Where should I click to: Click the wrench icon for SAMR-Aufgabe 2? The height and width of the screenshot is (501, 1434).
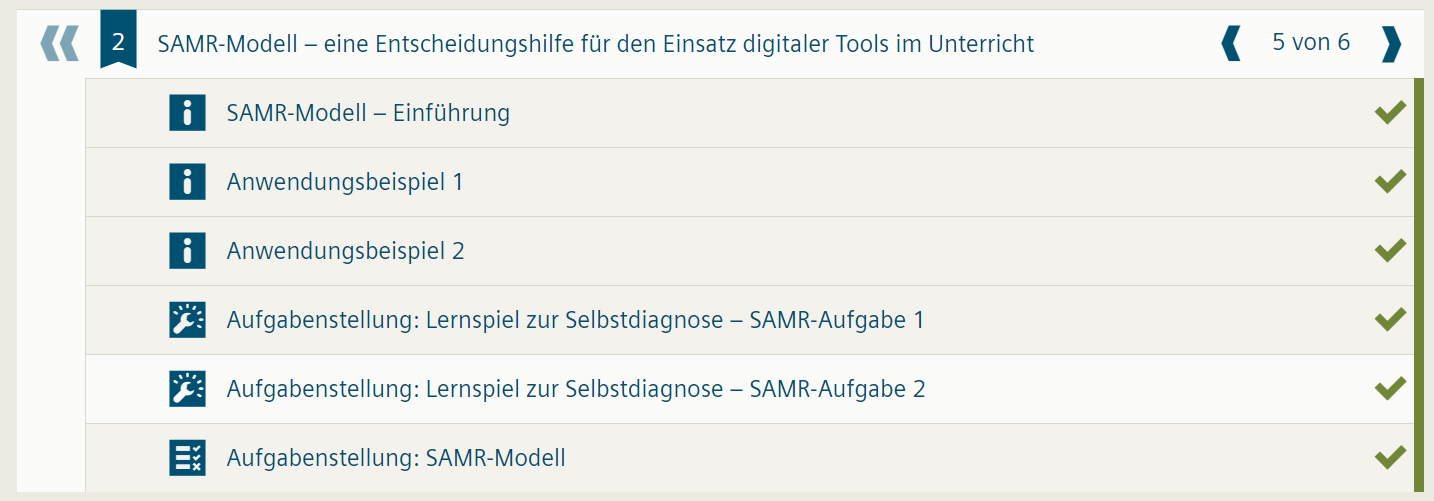(187, 388)
